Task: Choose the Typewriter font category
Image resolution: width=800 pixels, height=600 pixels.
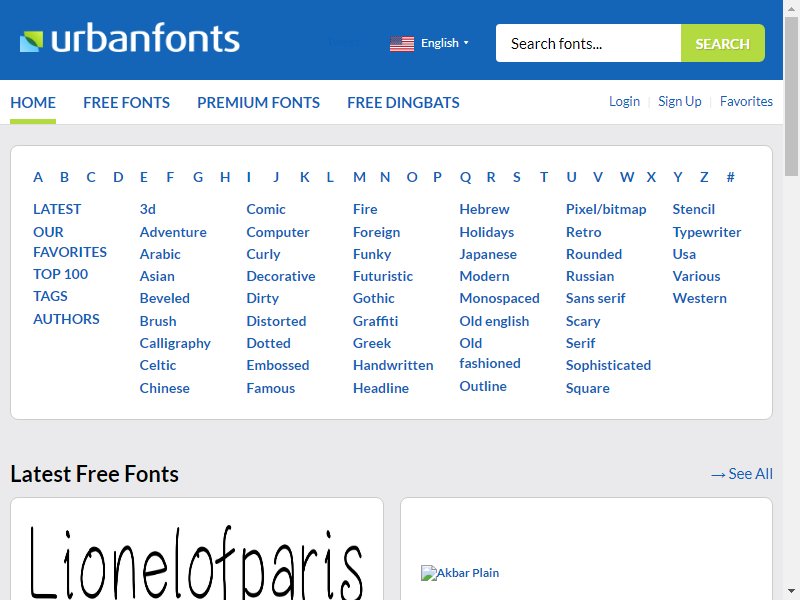Action: point(707,232)
